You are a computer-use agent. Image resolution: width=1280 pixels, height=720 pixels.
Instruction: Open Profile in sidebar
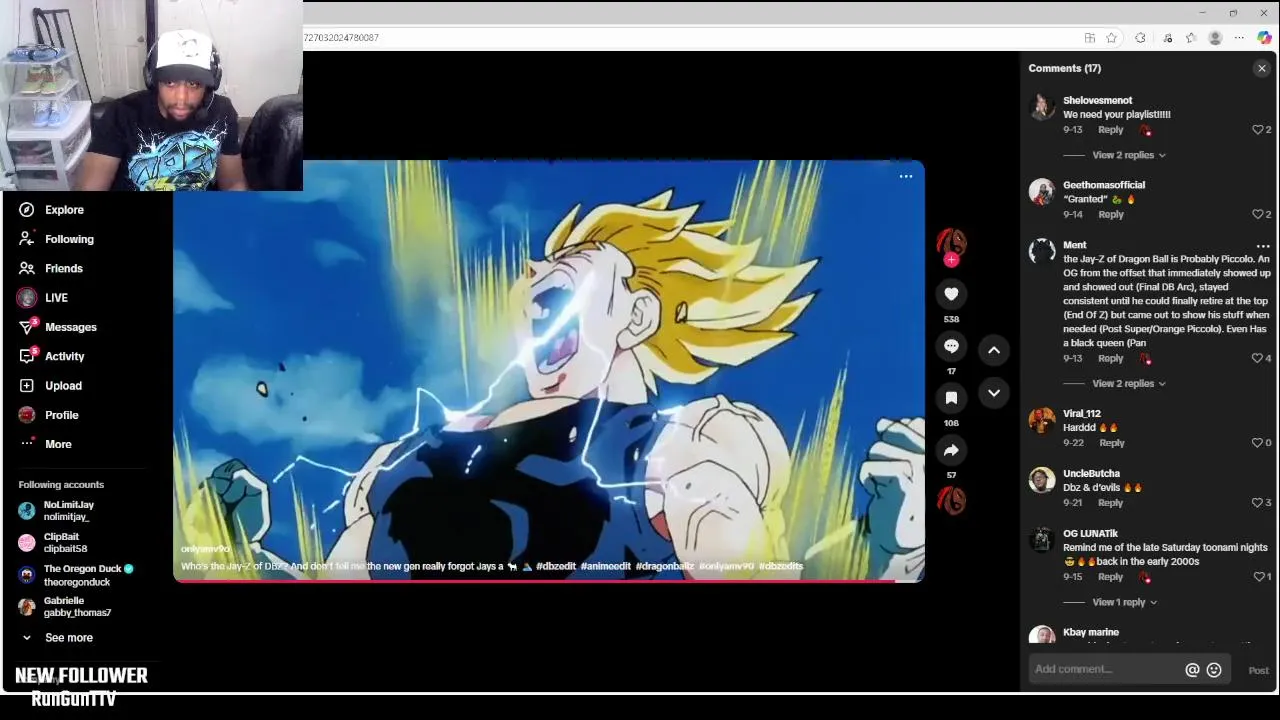pos(49,414)
